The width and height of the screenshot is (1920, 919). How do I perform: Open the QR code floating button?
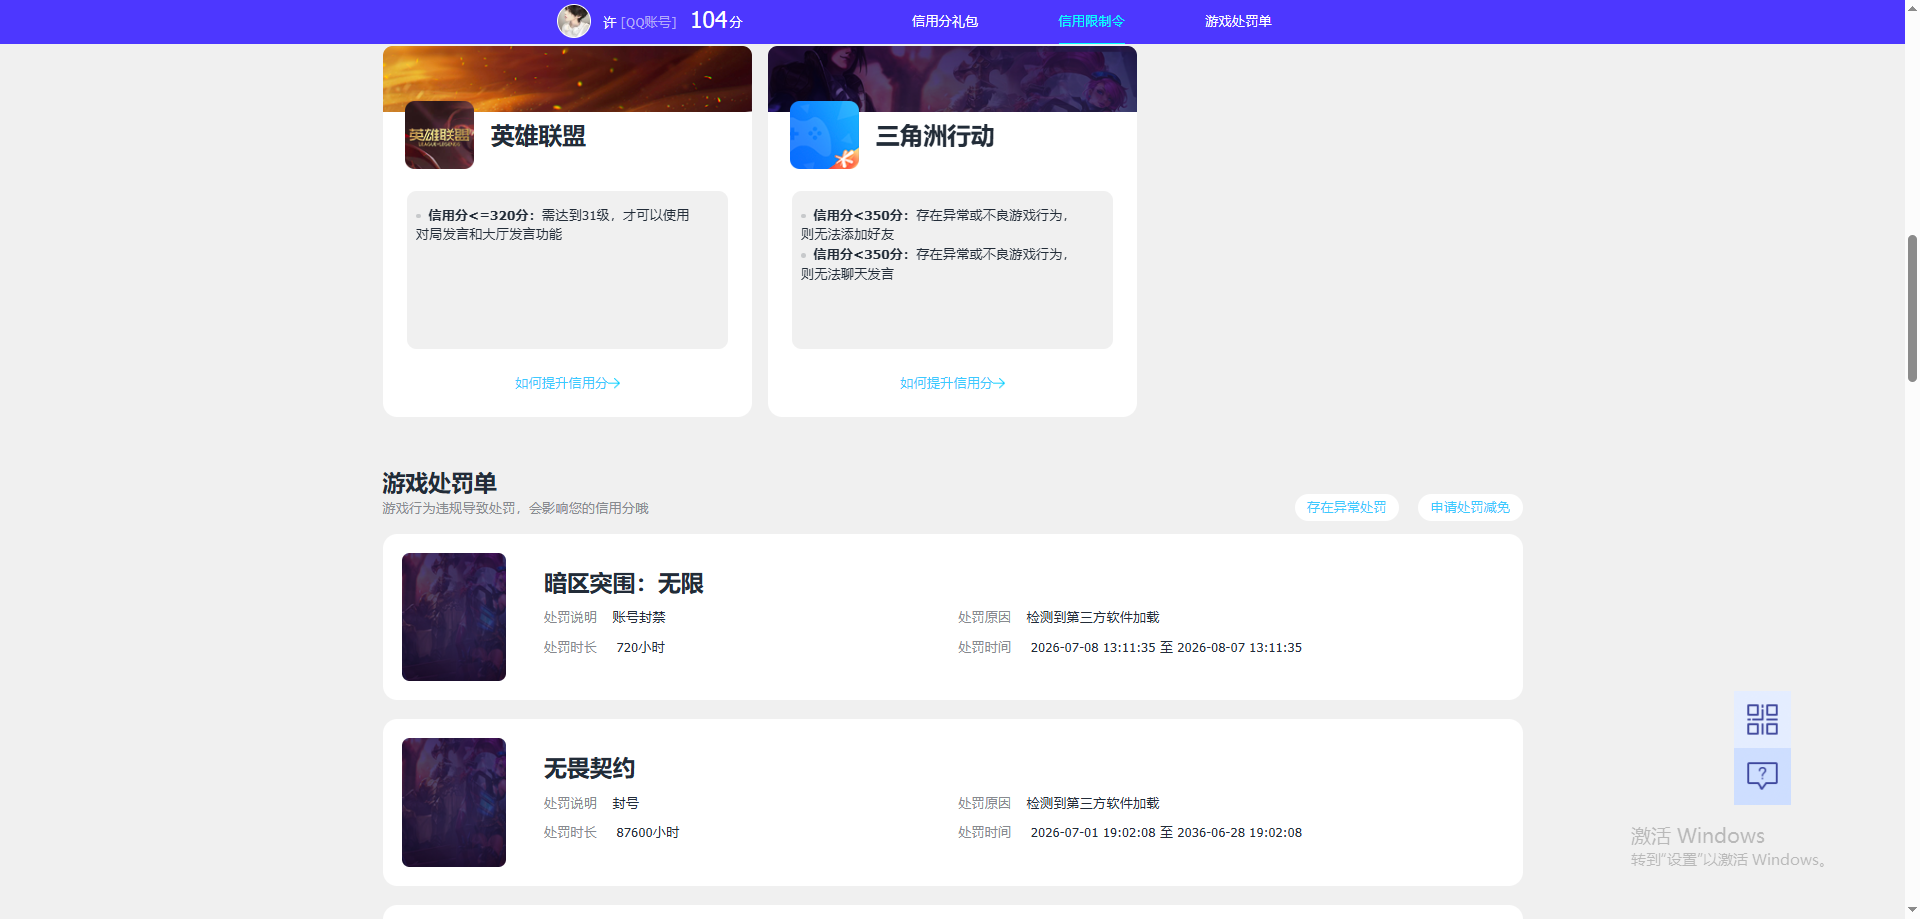tap(1762, 719)
